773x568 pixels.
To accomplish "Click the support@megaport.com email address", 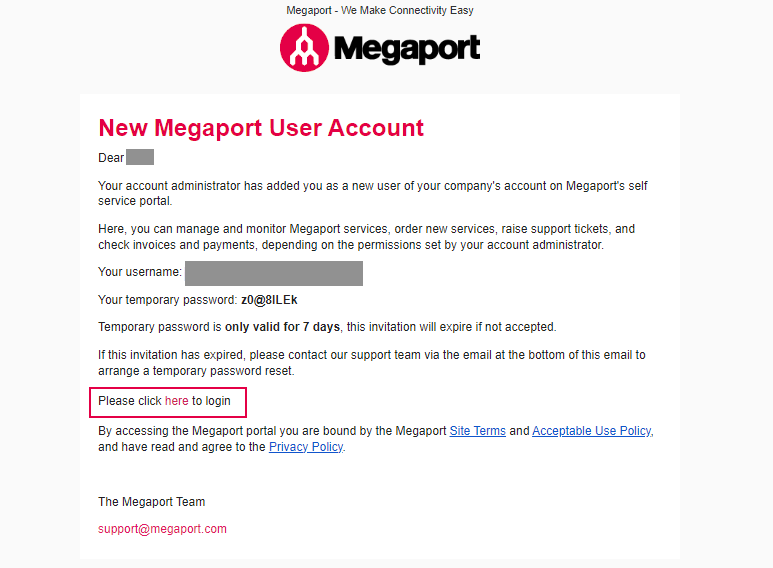I will (162, 529).
